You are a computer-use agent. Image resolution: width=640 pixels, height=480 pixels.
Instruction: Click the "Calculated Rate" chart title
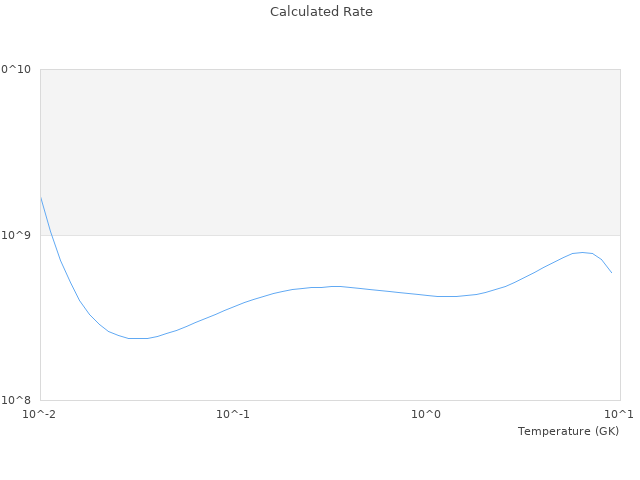coord(321,12)
